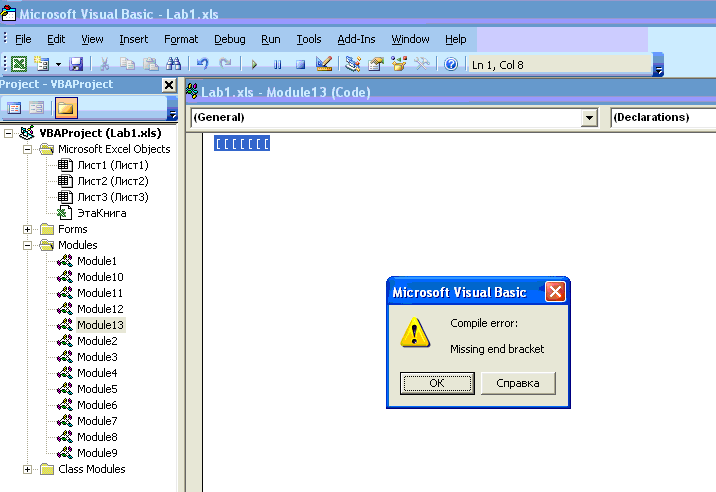Select Лист3 (Лист3) in project tree
This screenshot has width=716, height=492.
[x=113, y=197]
